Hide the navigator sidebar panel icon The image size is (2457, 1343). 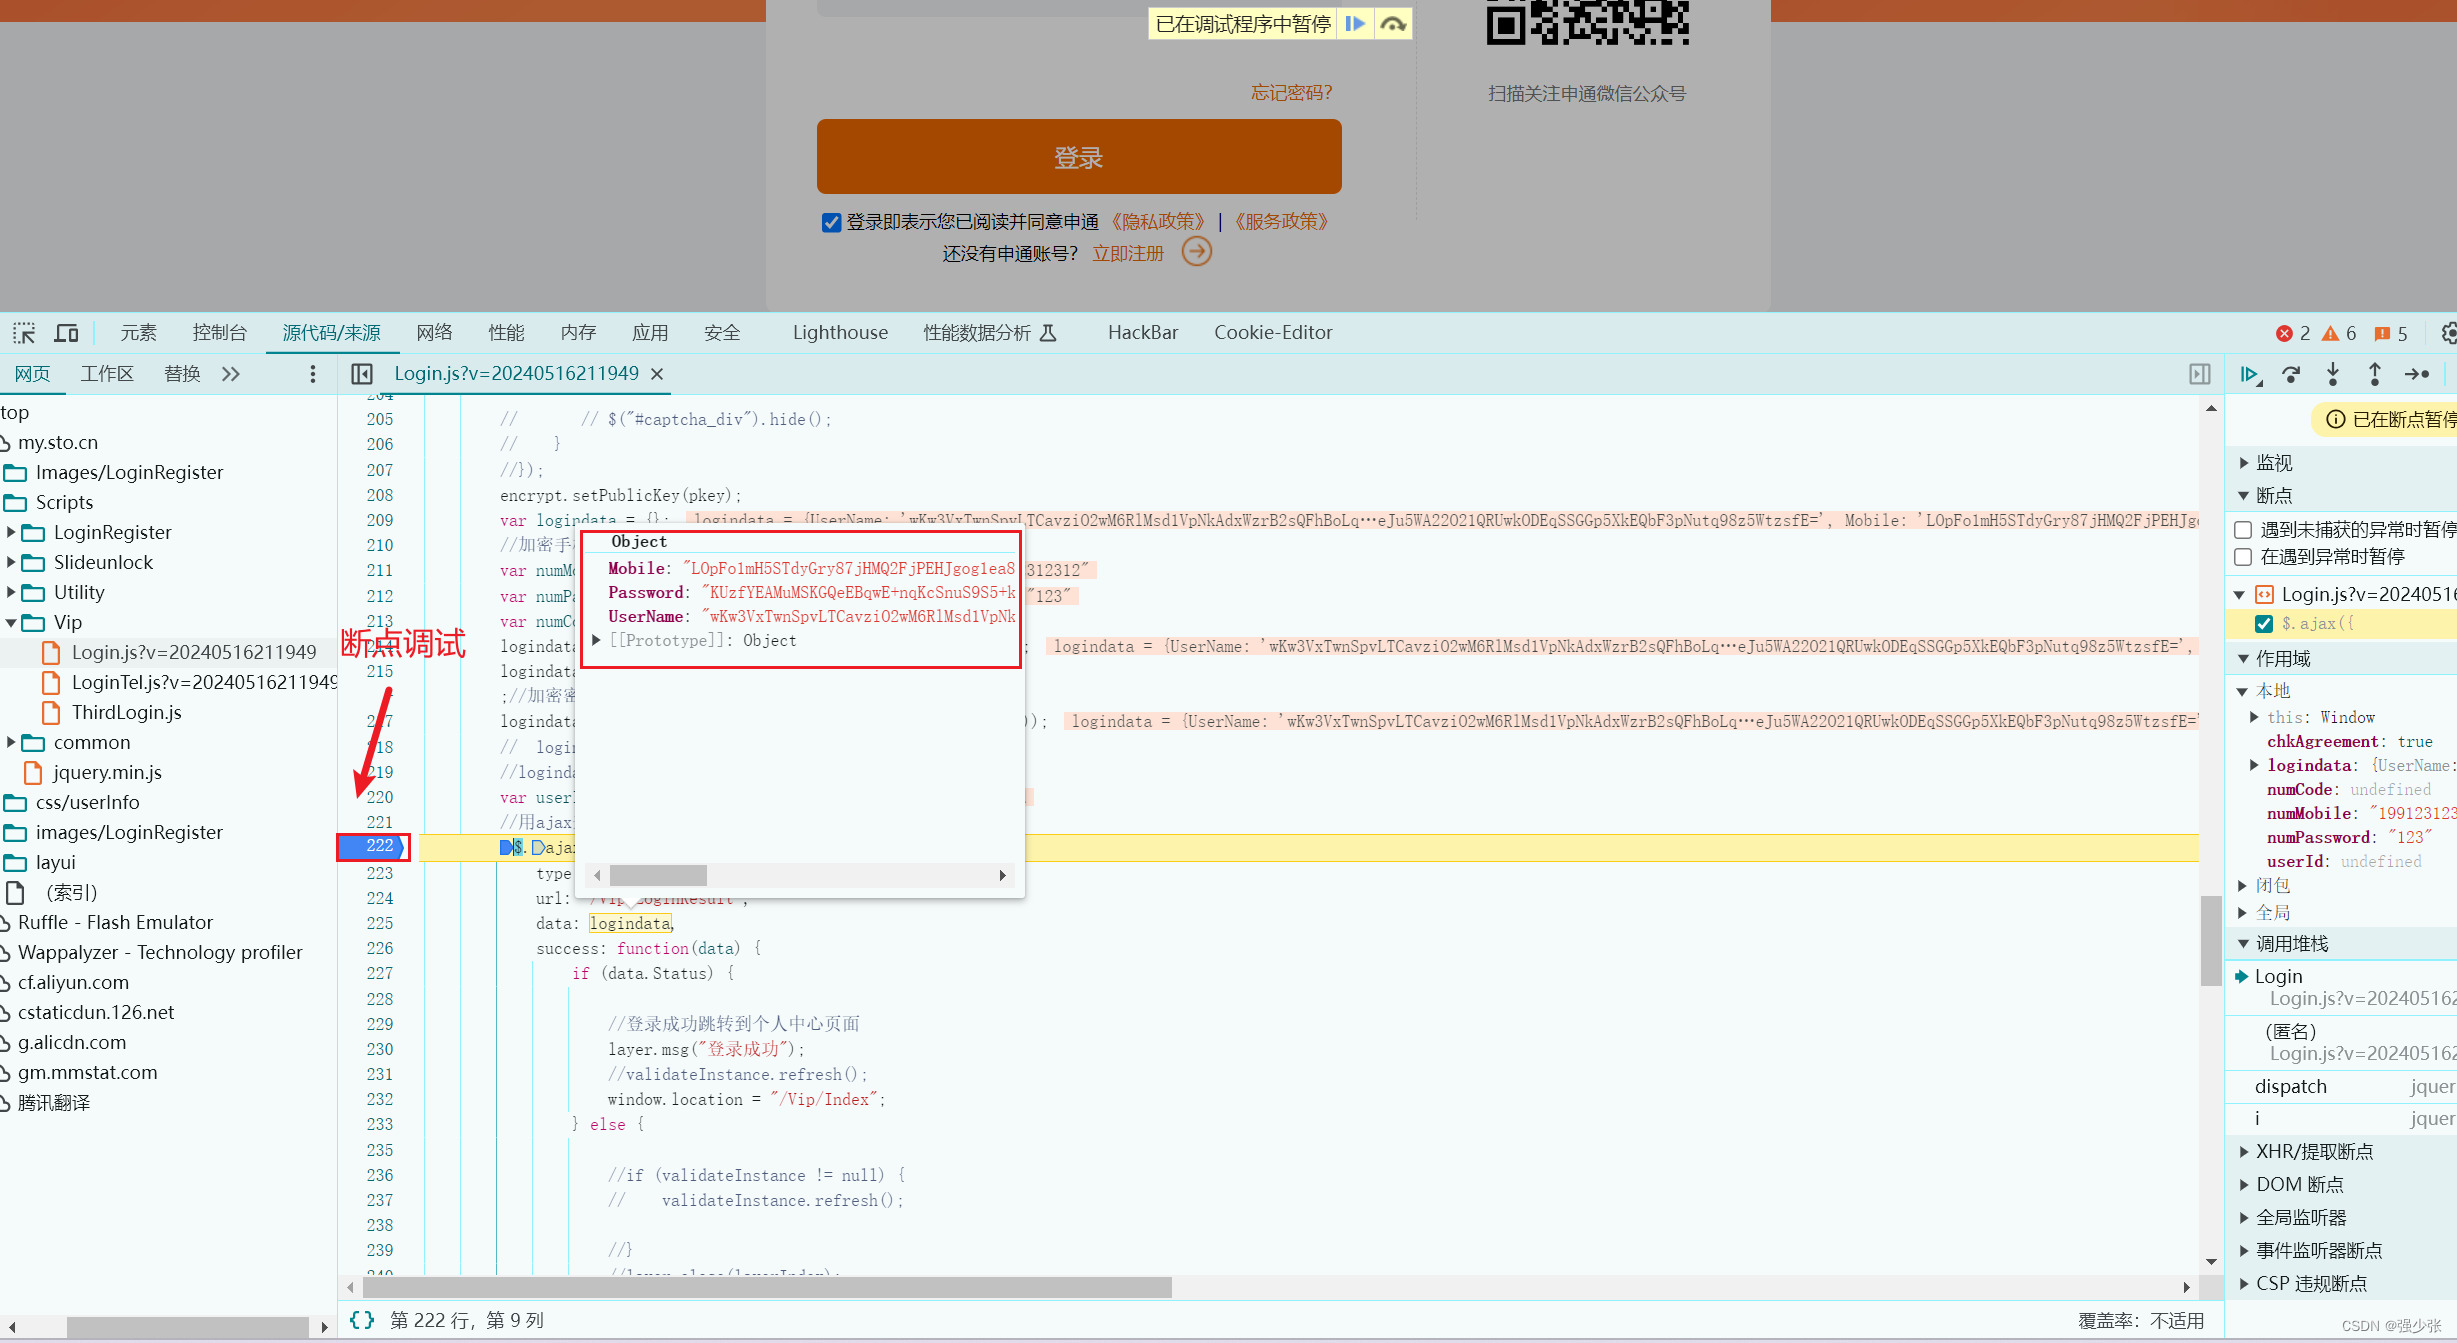362,374
